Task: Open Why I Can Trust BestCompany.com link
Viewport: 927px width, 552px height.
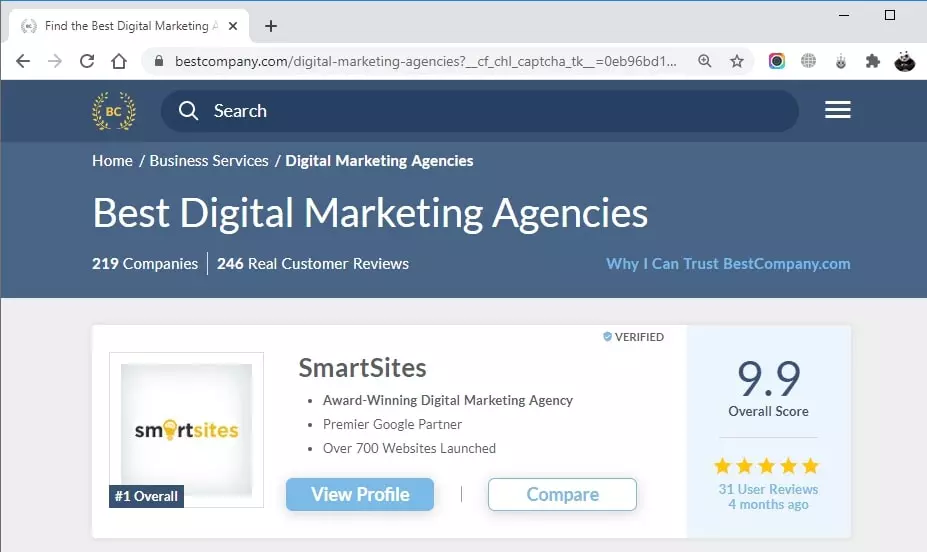Action: click(x=728, y=264)
